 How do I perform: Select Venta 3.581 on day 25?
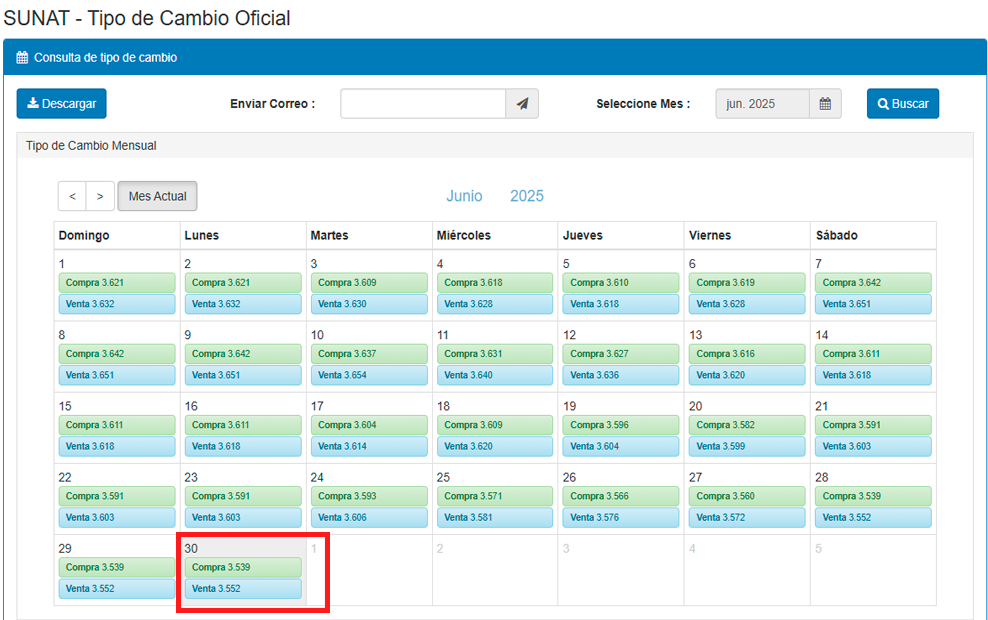tap(495, 517)
